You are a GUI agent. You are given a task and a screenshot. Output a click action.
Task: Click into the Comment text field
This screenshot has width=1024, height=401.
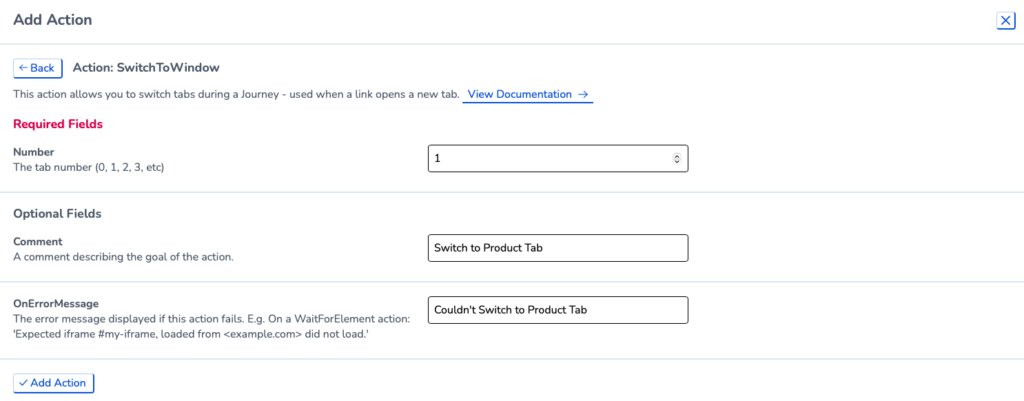pos(558,248)
